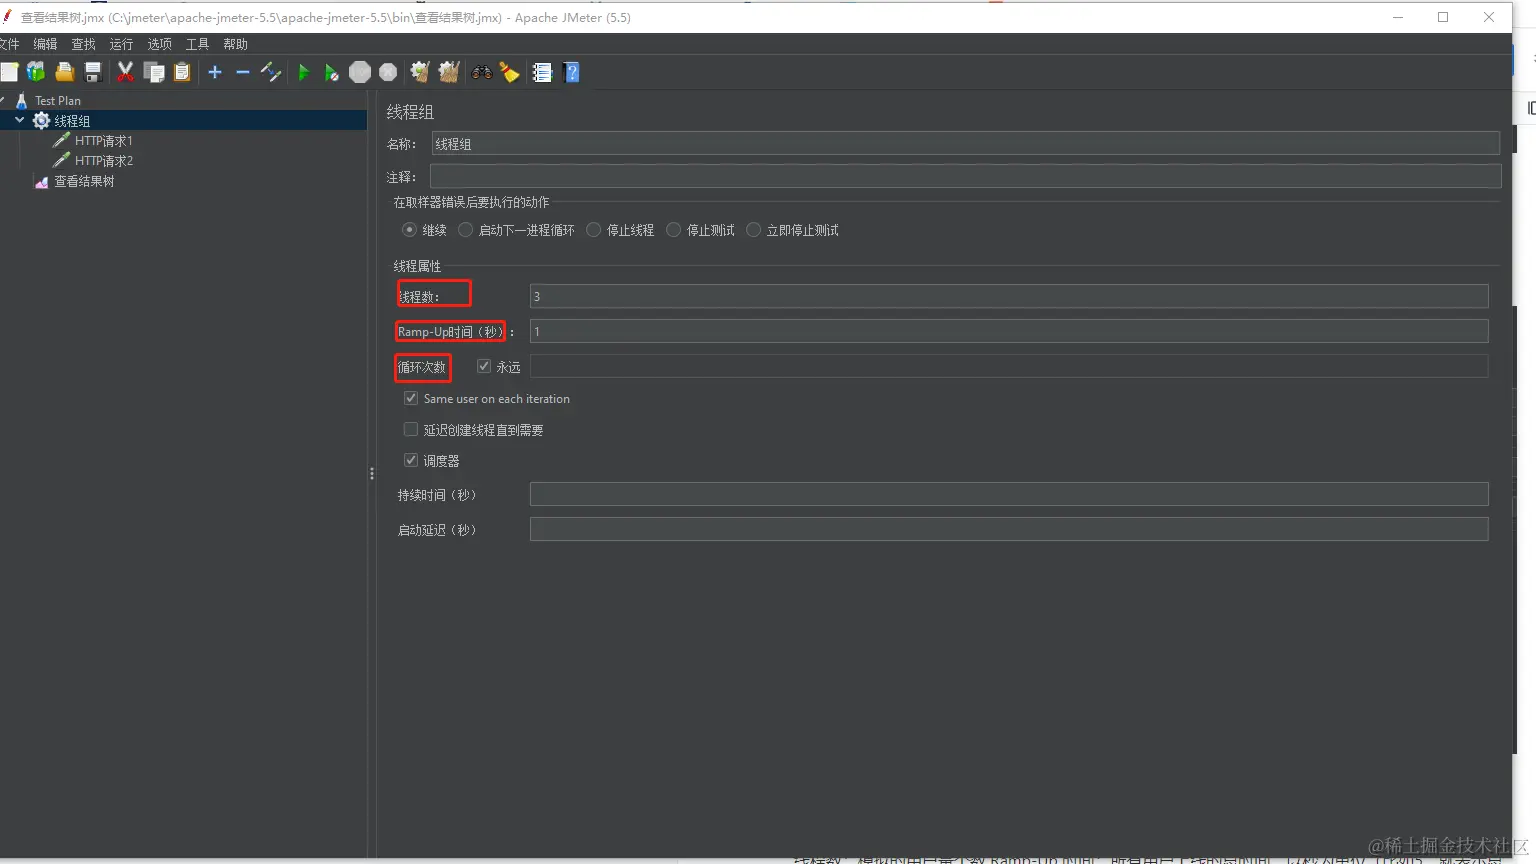
Task: Click the 注释 comment input field
Action: (x=965, y=176)
